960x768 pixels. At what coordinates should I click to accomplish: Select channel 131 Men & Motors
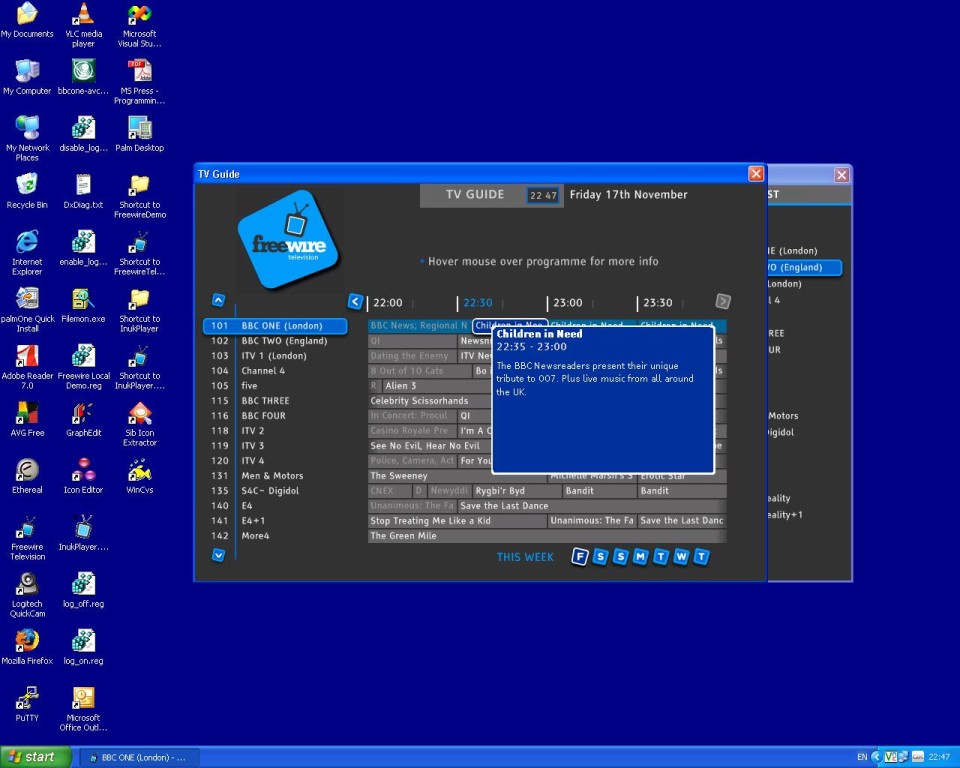276,475
